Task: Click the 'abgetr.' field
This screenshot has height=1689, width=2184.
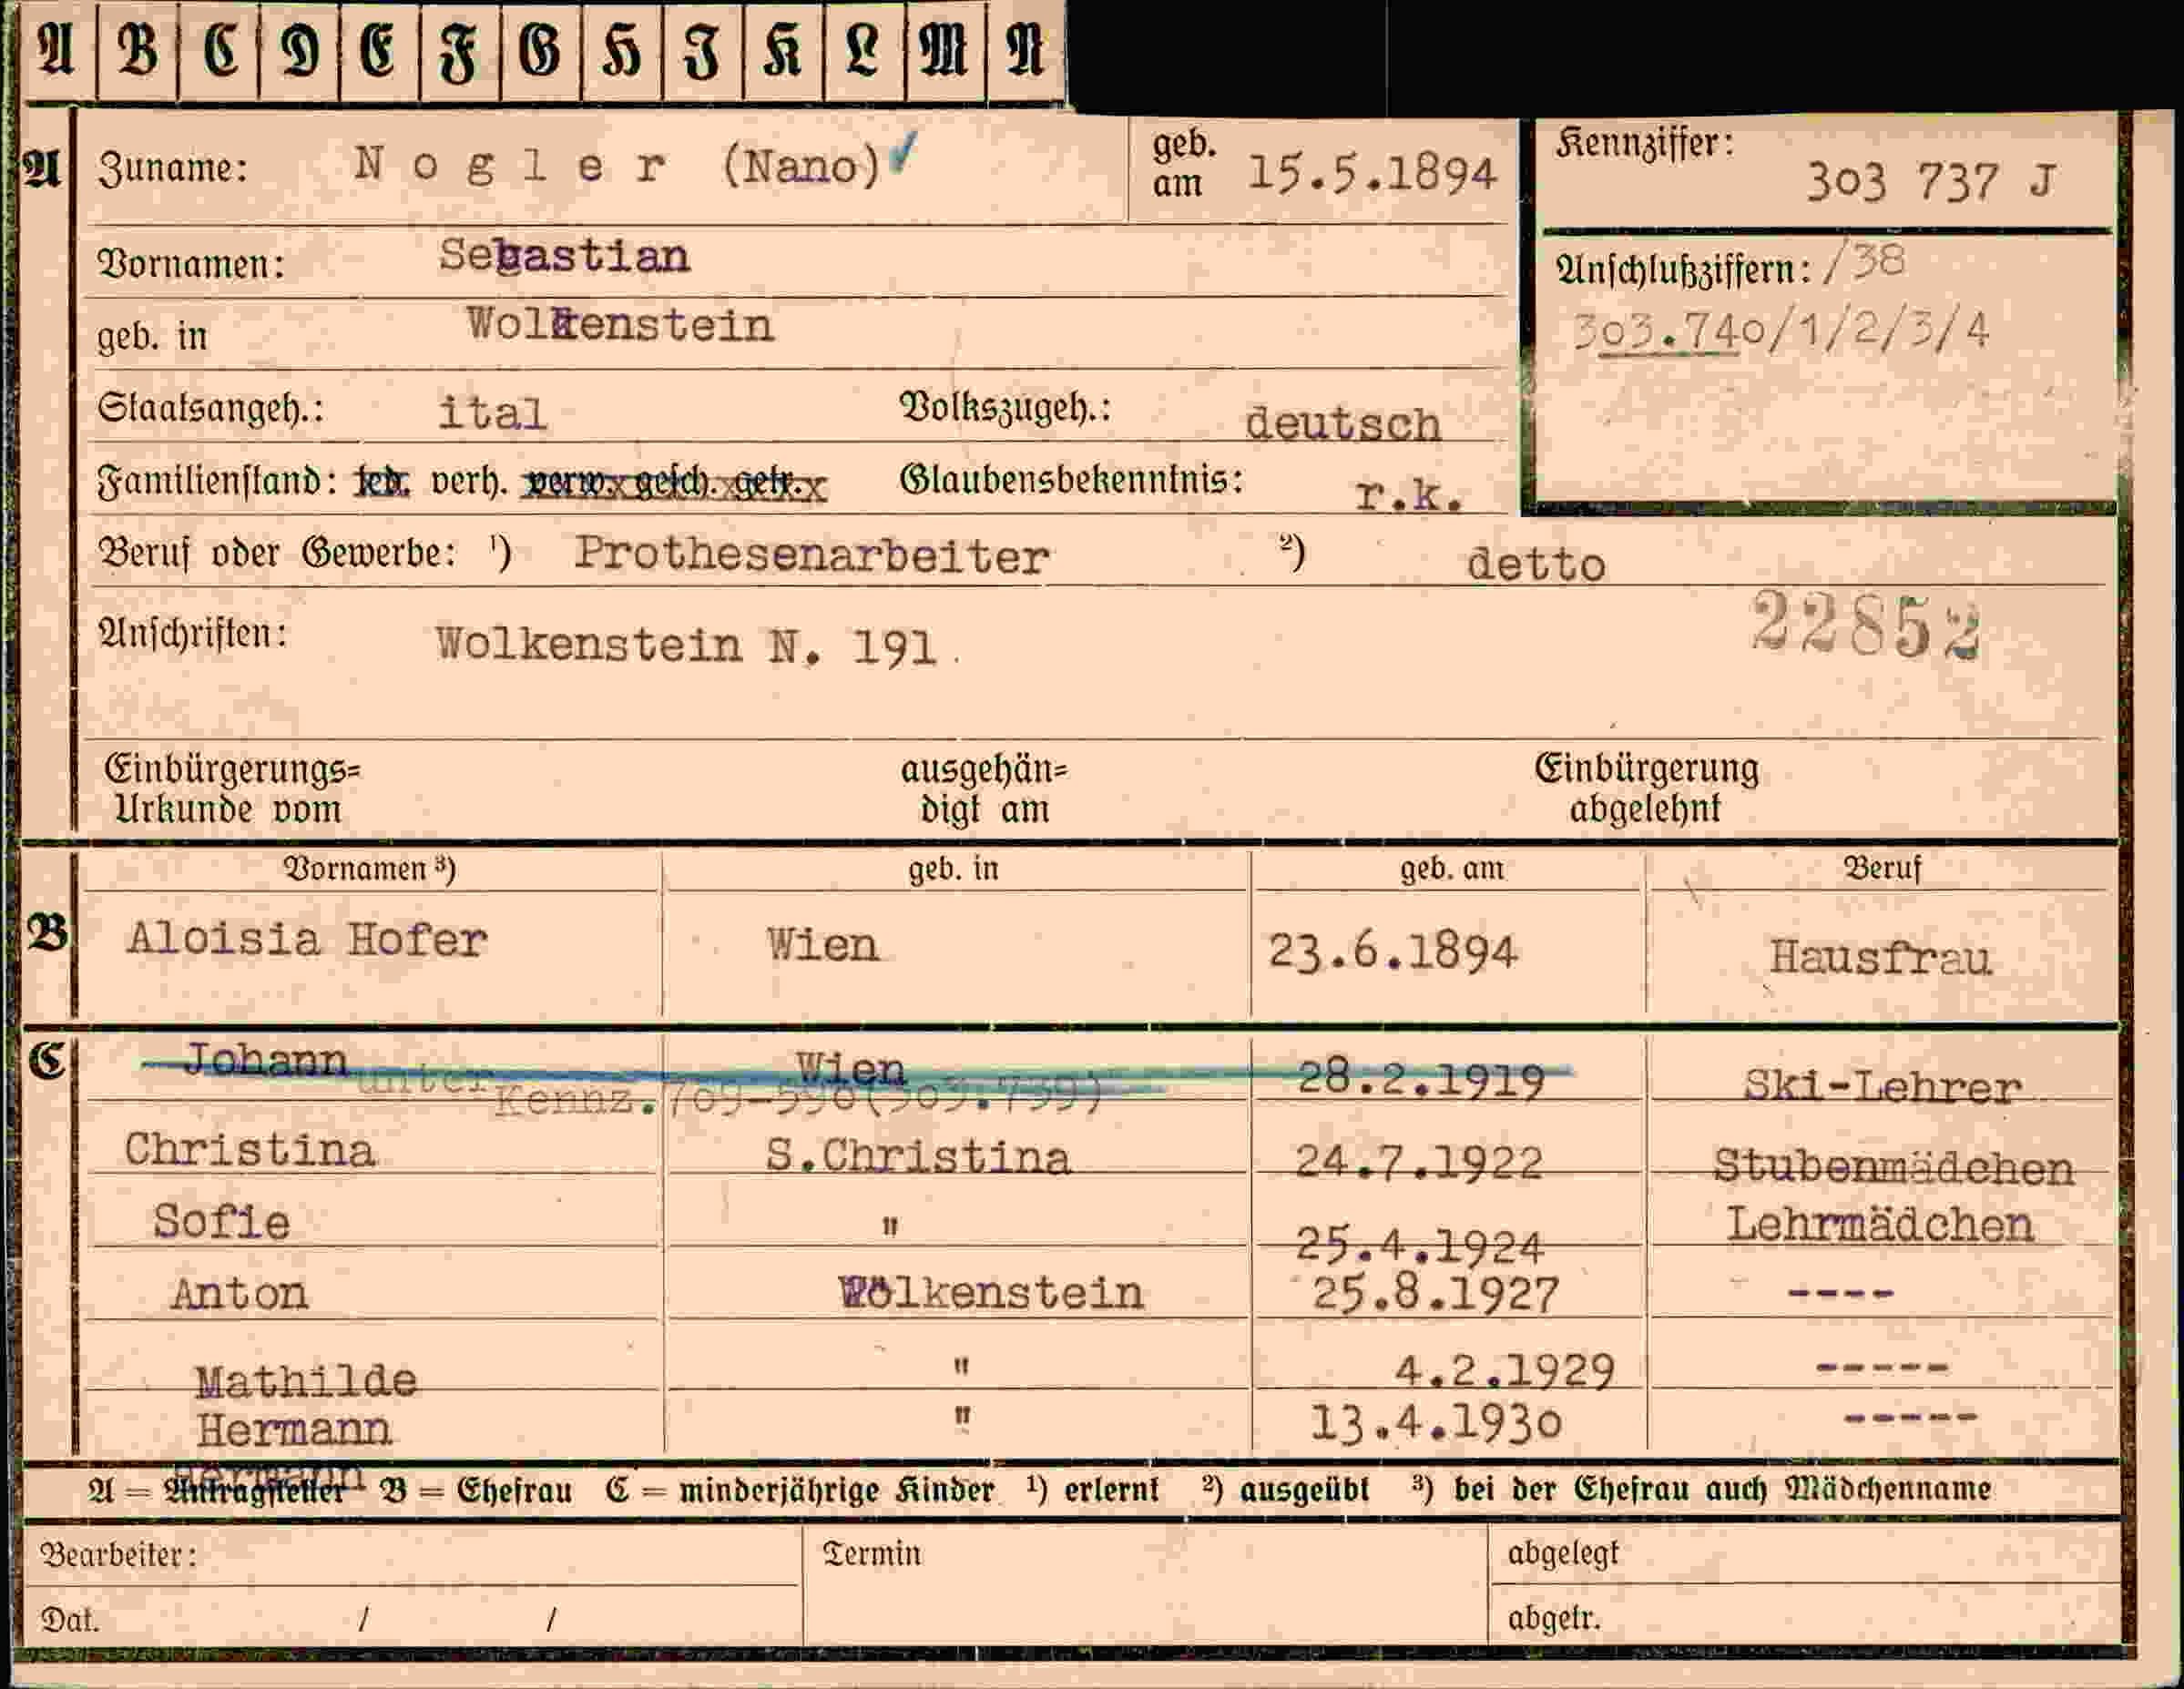Action: point(1805,1614)
